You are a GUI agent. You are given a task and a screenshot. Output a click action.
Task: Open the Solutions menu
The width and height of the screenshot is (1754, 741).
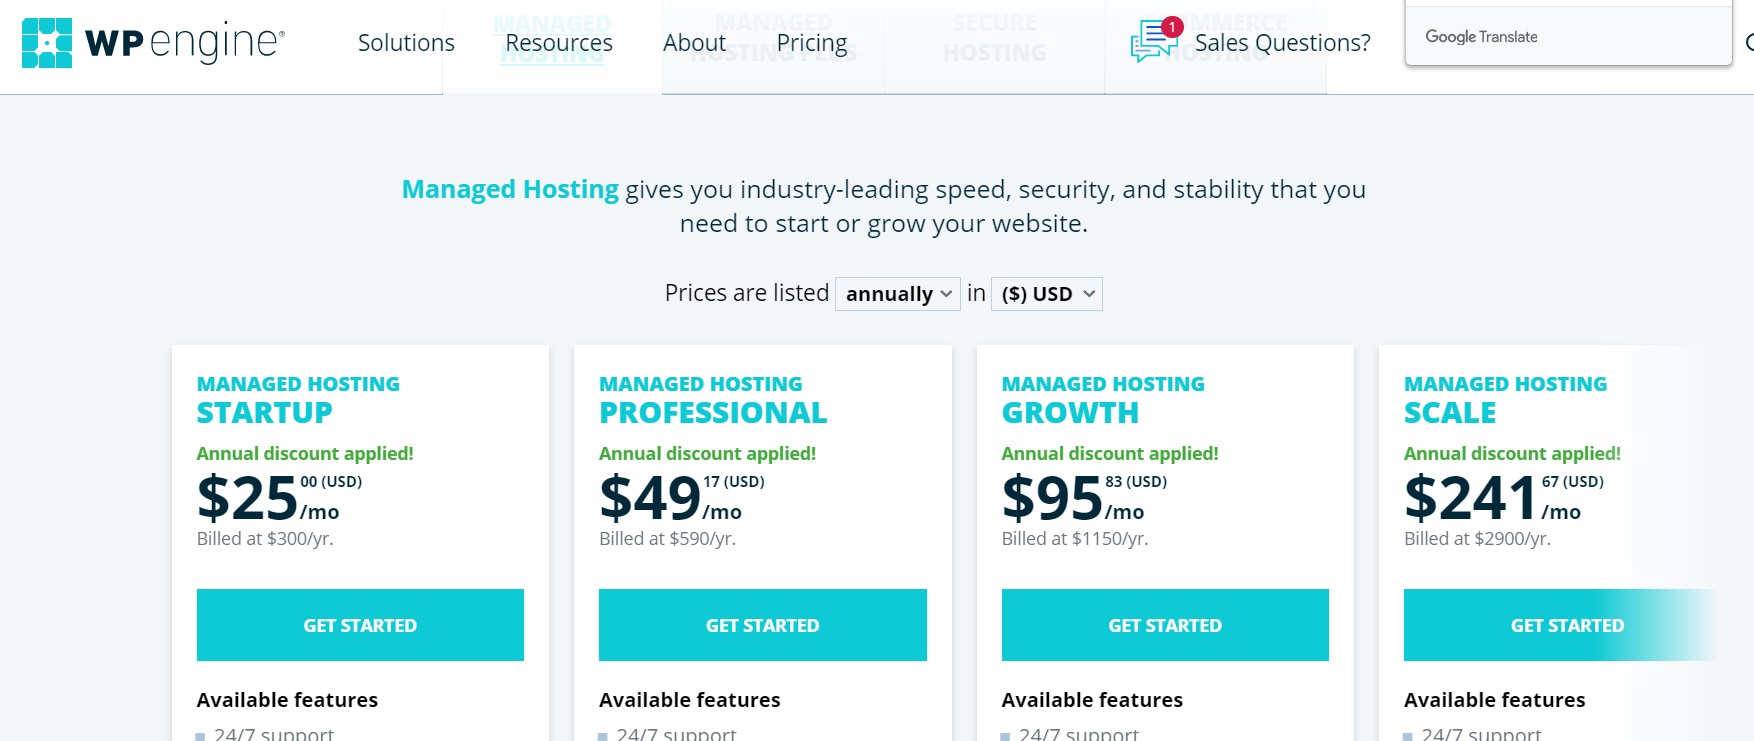pyautogui.click(x=406, y=43)
